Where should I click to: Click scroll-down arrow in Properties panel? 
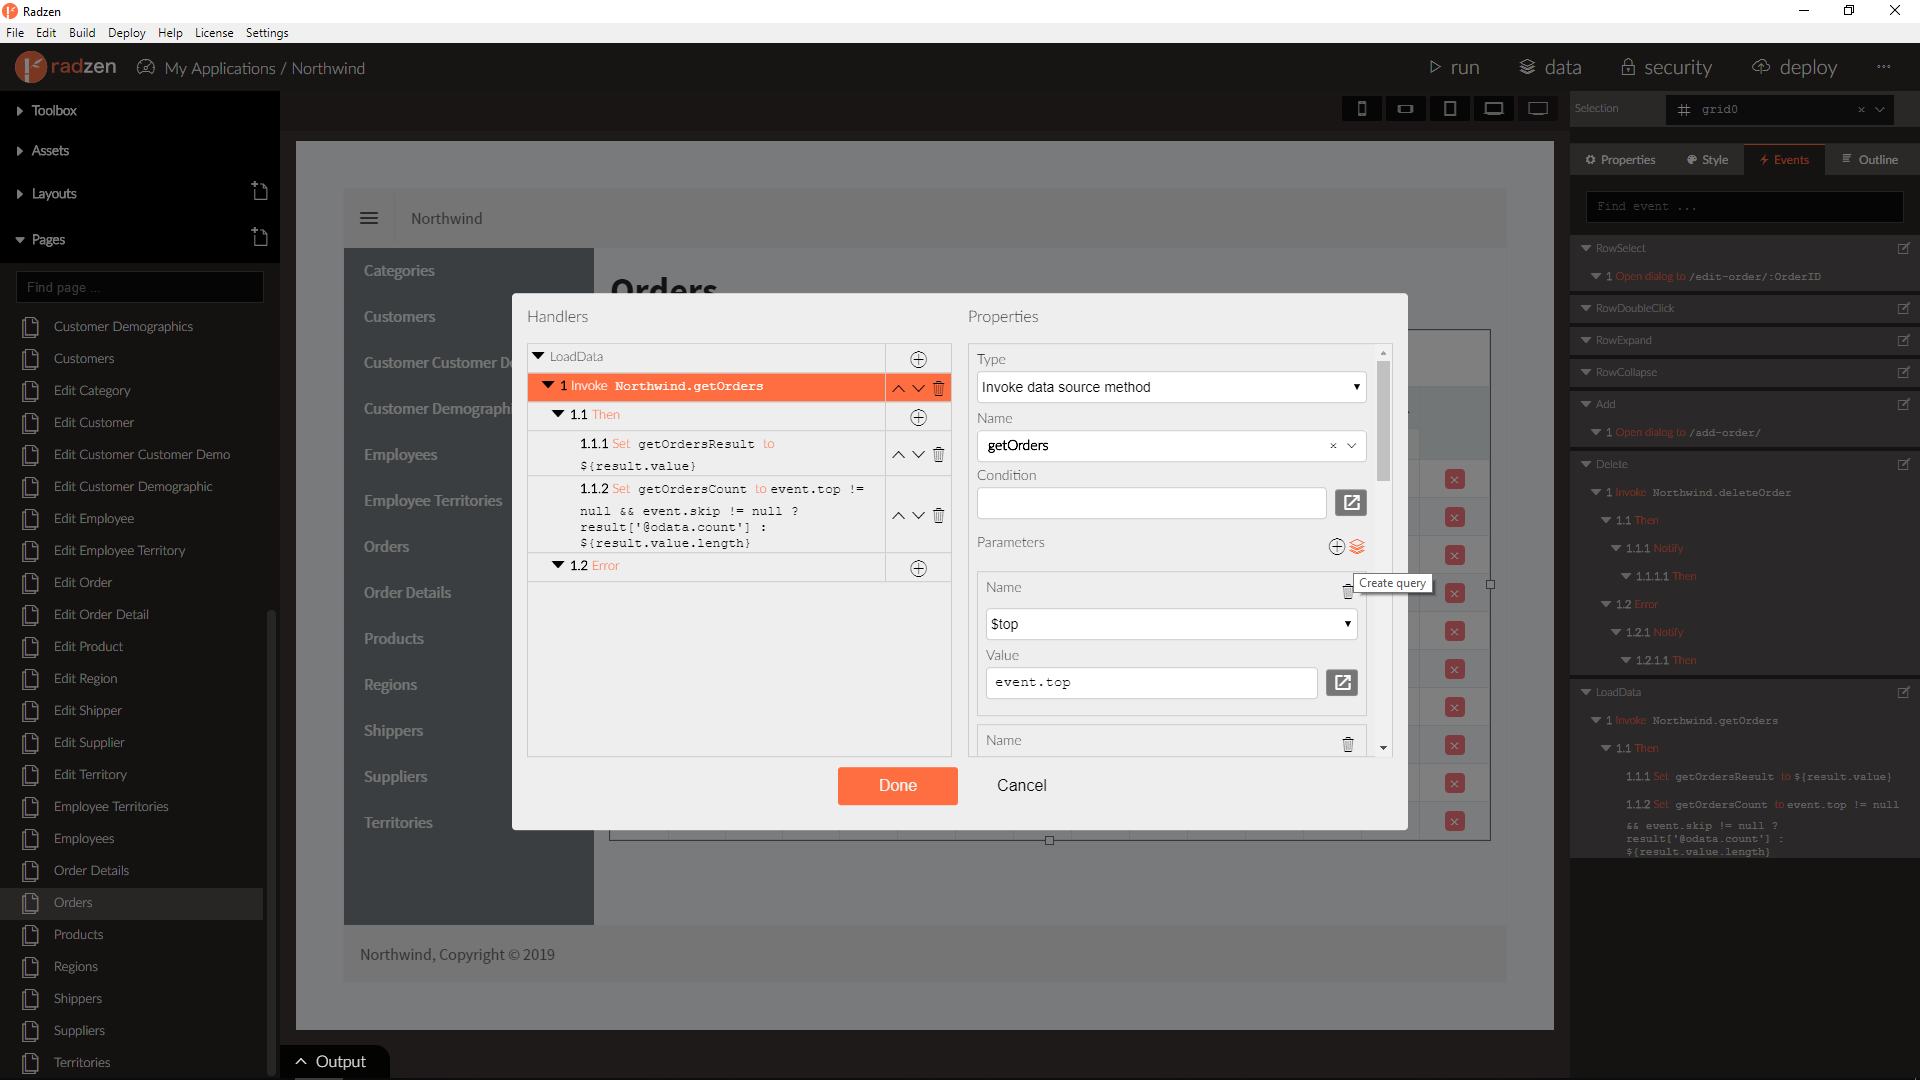(1383, 748)
